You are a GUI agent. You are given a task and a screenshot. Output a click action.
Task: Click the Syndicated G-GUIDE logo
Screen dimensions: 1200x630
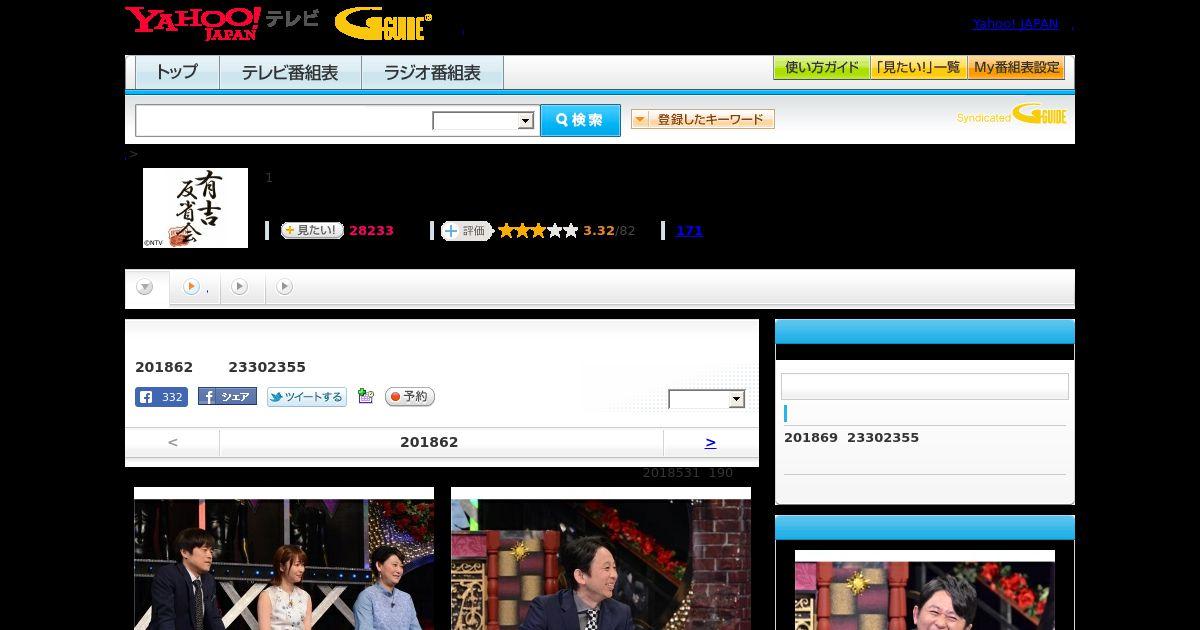pyautogui.click(x=1012, y=115)
